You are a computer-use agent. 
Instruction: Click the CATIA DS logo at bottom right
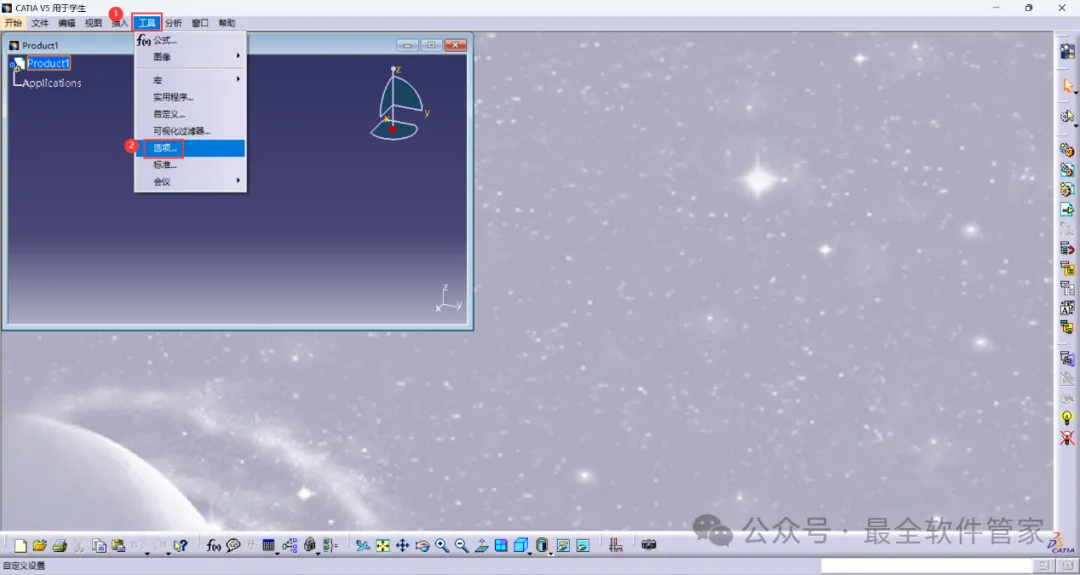click(x=1062, y=543)
